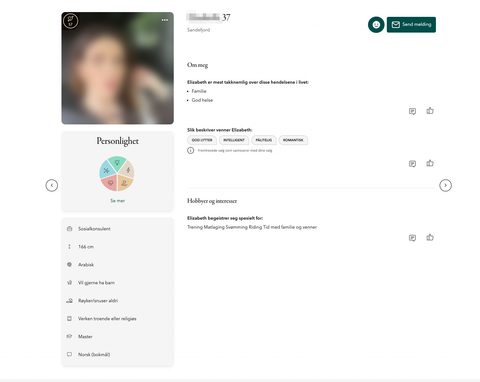Image resolution: width=480 pixels, height=382 pixels.
Task: Go to next profile with right arrow
Action: (x=446, y=185)
